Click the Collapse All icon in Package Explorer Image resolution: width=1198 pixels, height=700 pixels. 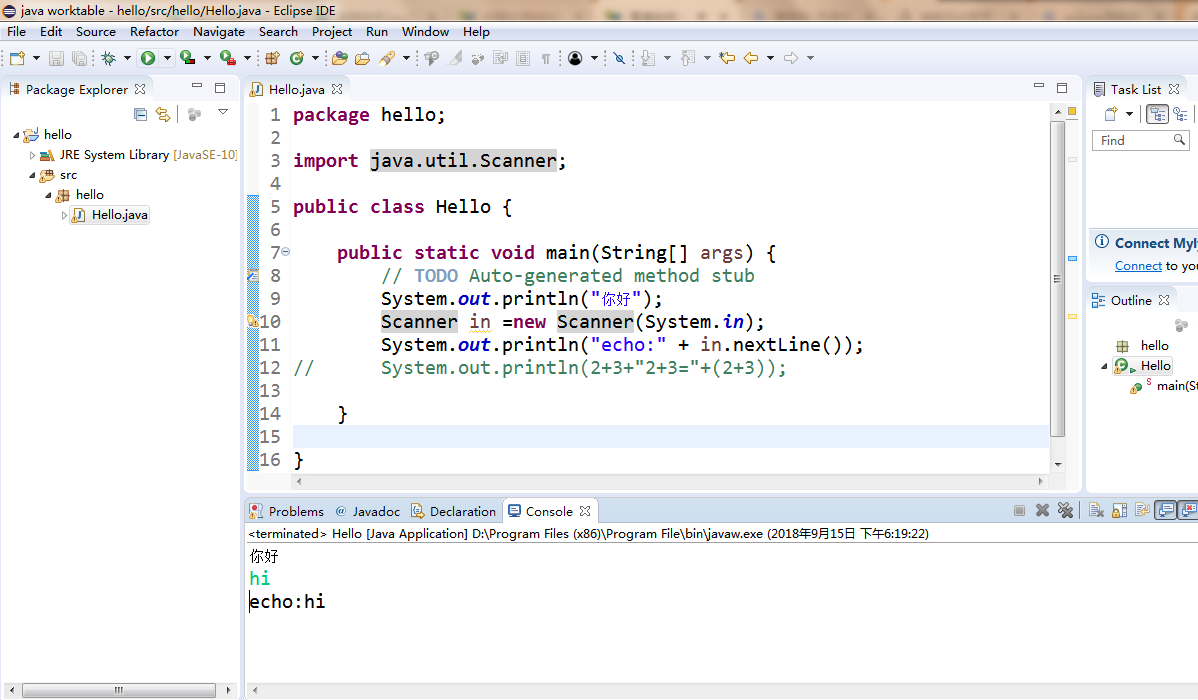tap(141, 115)
